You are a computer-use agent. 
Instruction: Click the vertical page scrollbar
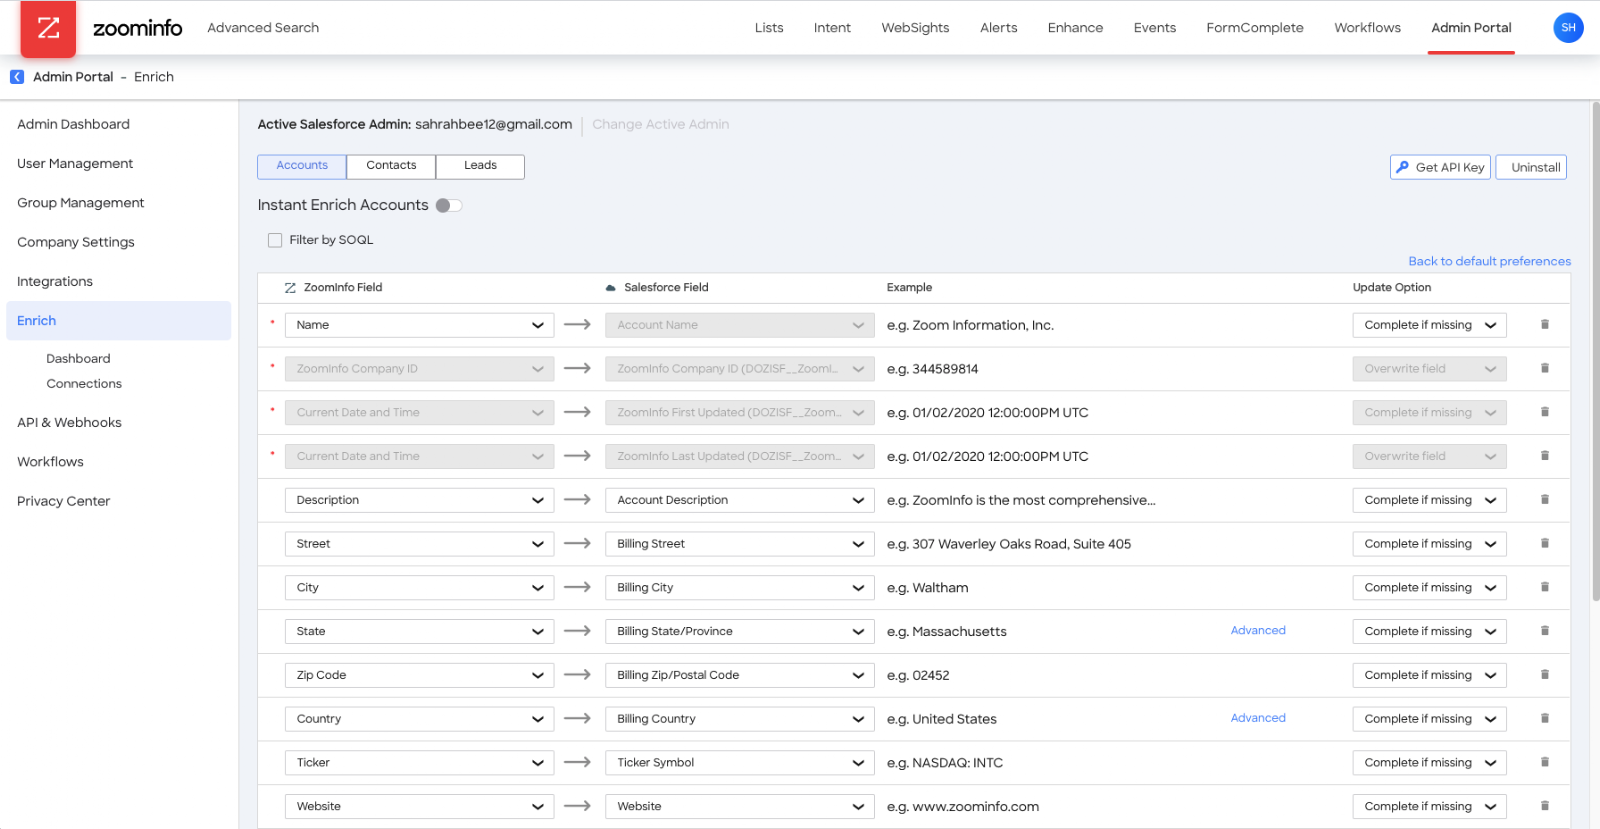pyautogui.click(x=1595, y=350)
